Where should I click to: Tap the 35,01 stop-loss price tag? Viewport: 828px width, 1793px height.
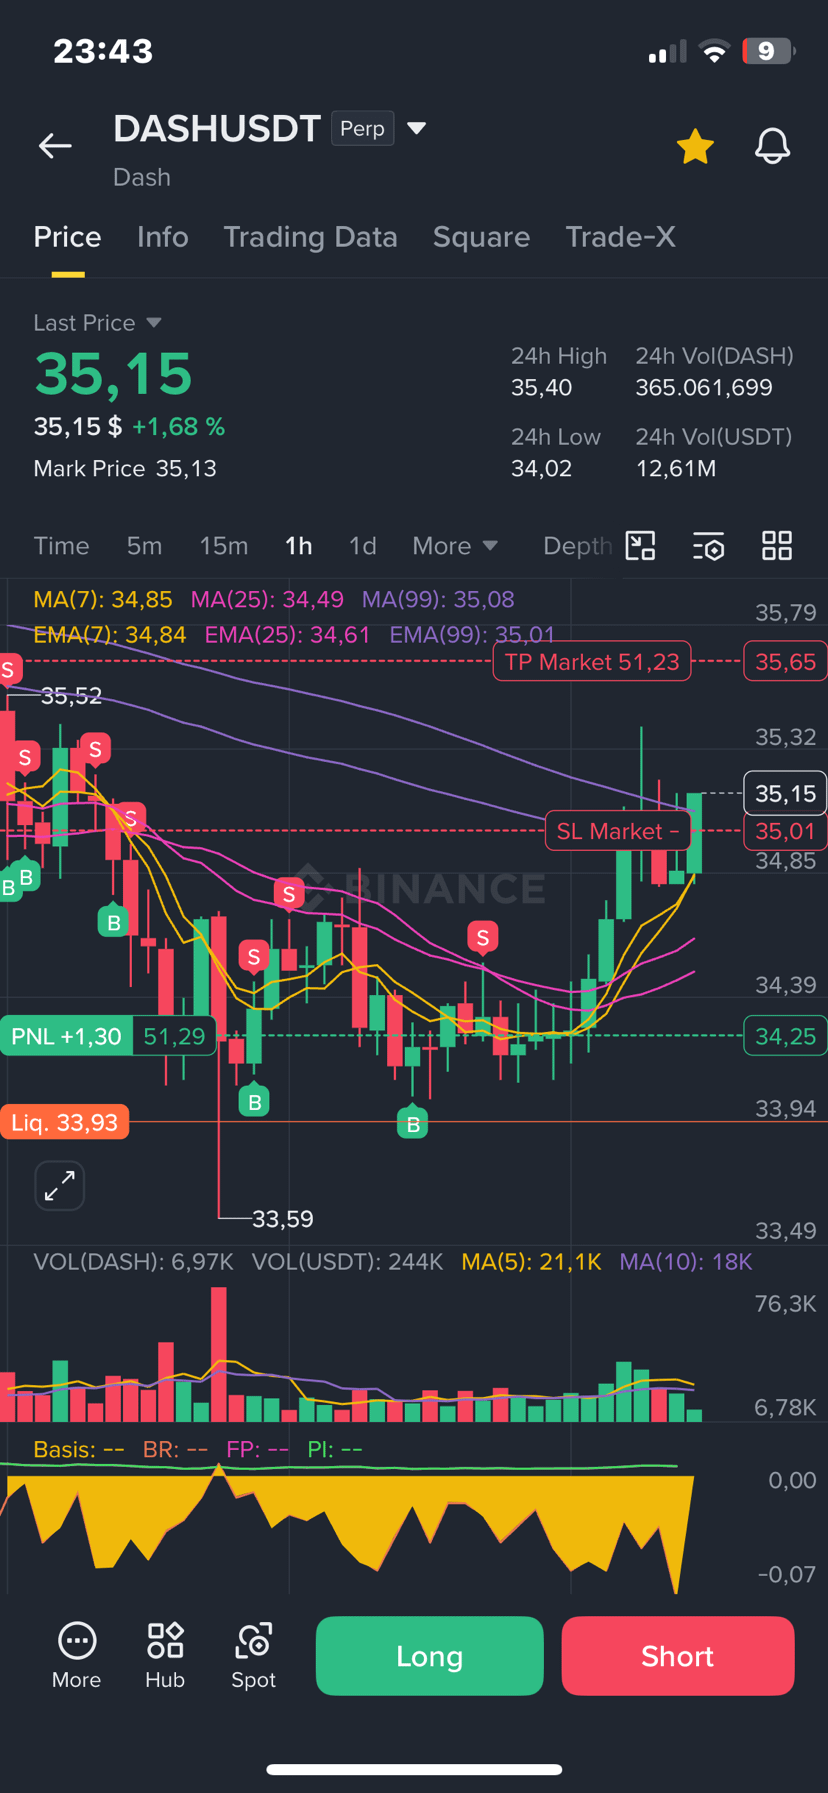pyautogui.click(x=785, y=831)
